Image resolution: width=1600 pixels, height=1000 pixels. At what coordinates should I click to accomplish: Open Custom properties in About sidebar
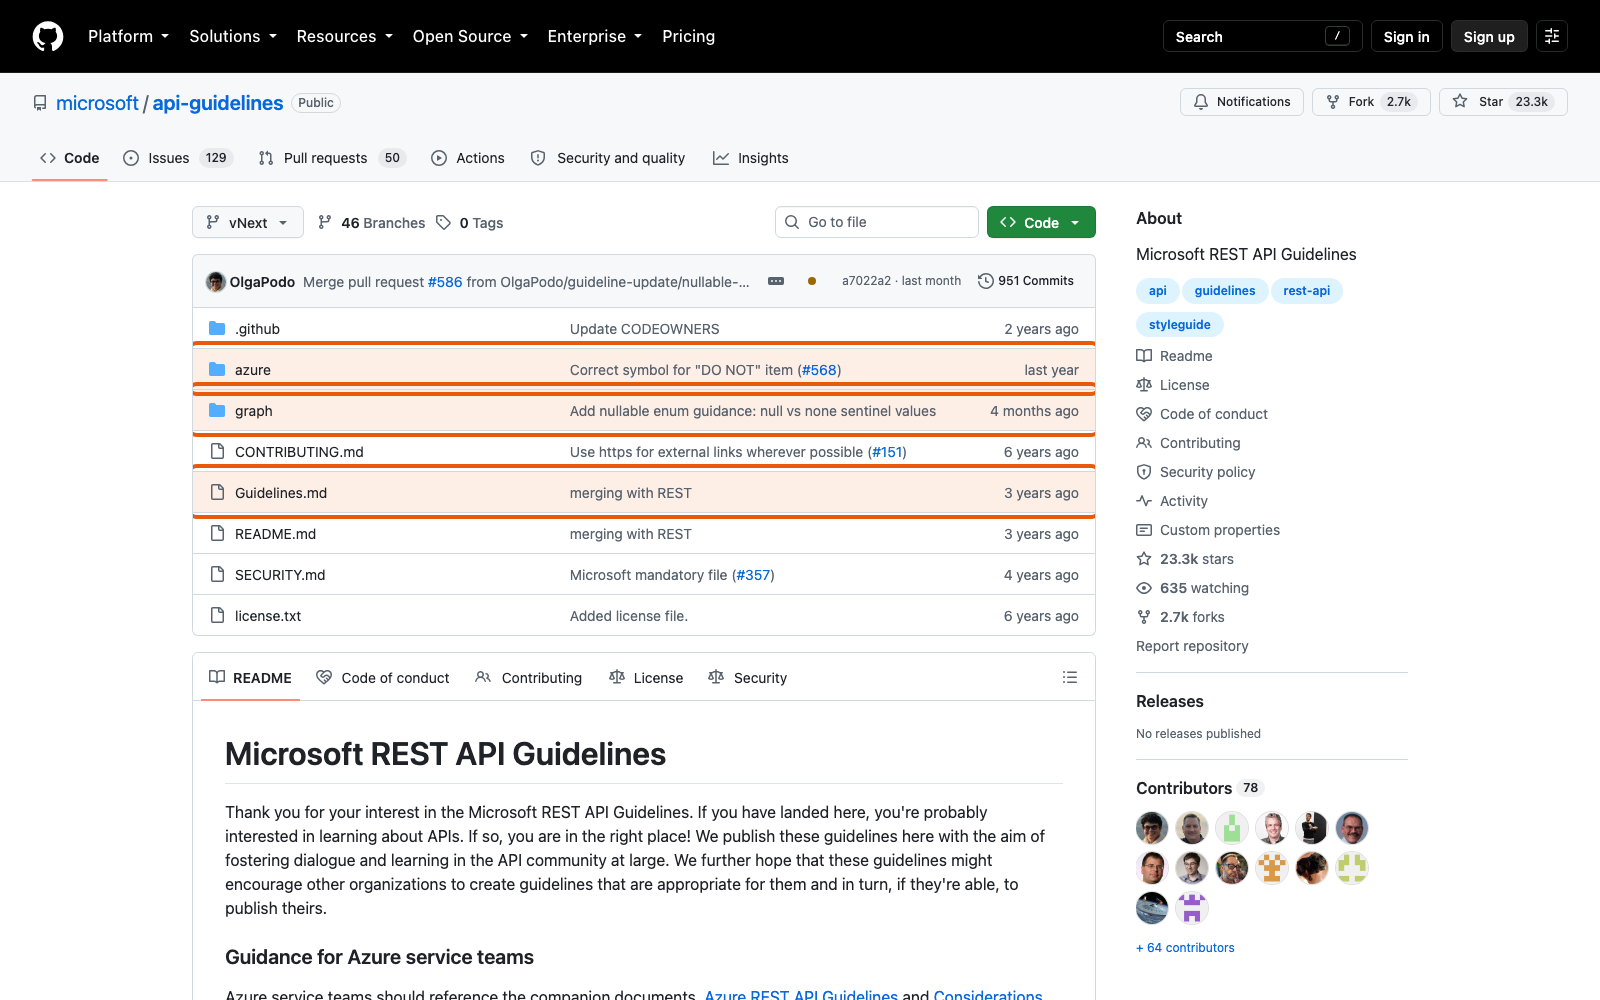[1208, 530]
